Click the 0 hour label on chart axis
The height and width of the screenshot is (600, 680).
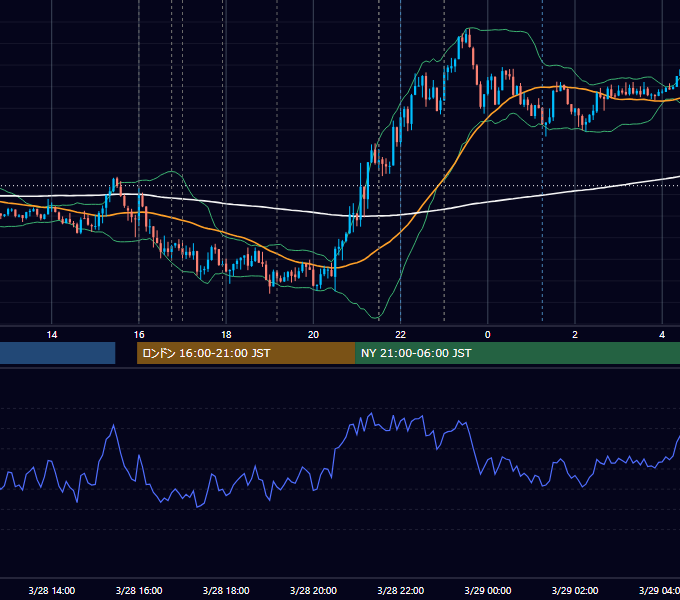(x=487, y=335)
